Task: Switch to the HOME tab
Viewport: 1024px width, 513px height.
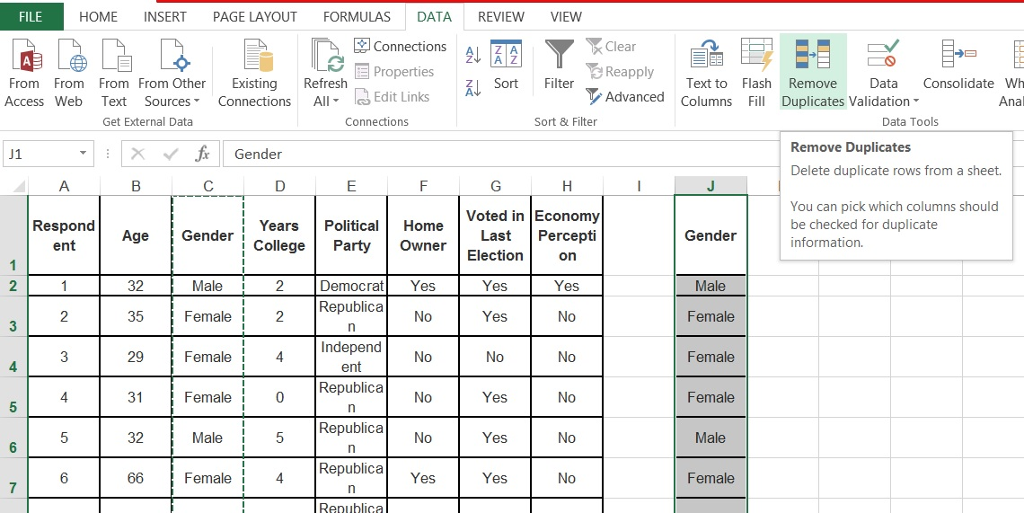Action: click(99, 17)
